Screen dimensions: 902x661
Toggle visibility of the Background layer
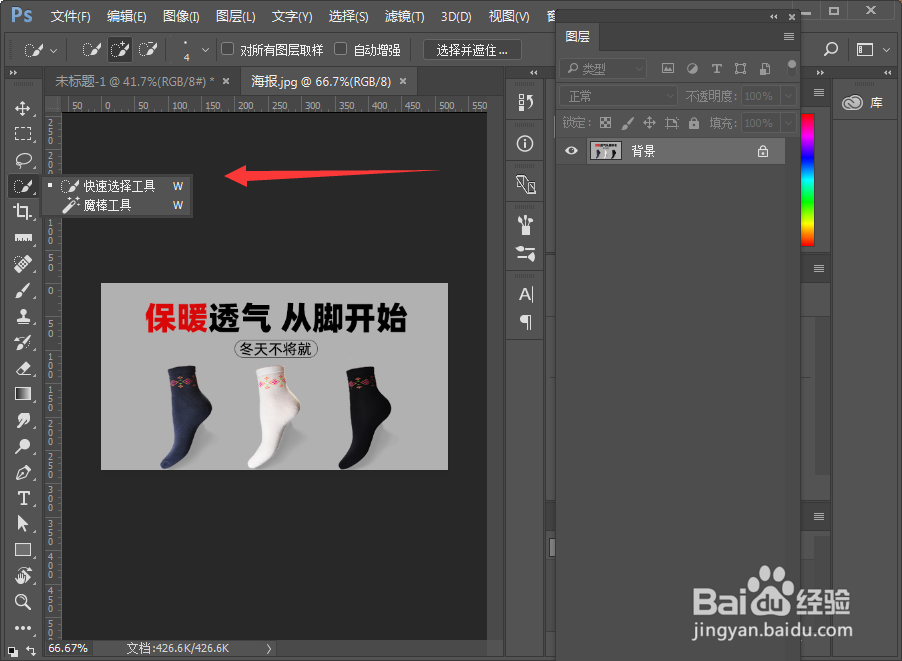pyautogui.click(x=571, y=151)
